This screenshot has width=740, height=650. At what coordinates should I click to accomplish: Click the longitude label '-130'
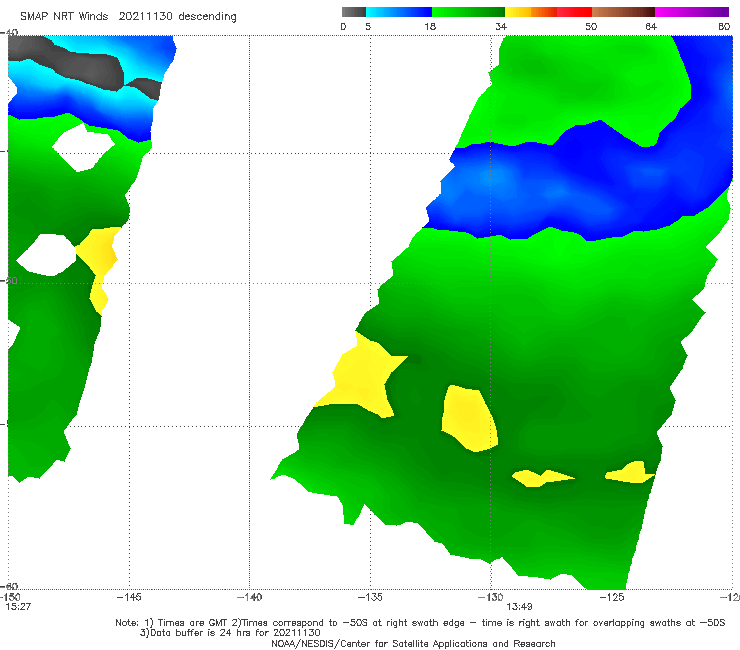point(491,597)
